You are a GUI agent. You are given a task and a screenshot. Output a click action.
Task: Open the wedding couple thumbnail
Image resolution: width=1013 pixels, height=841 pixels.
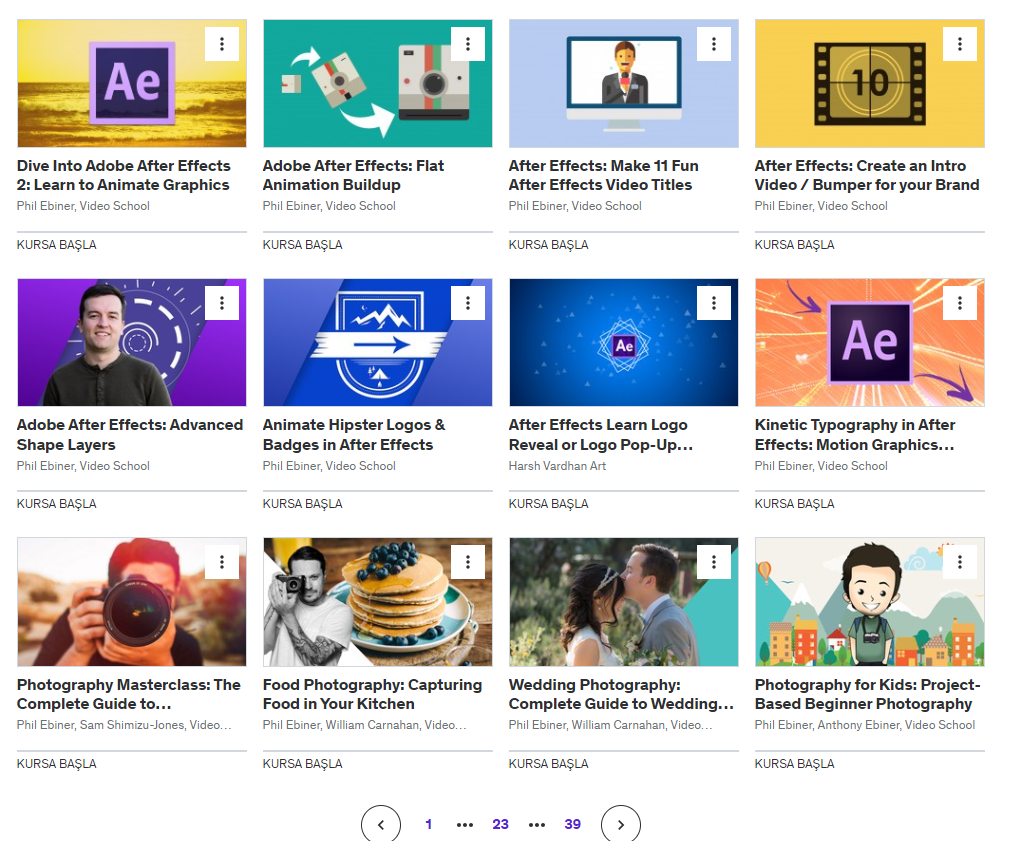click(x=624, y=602)
